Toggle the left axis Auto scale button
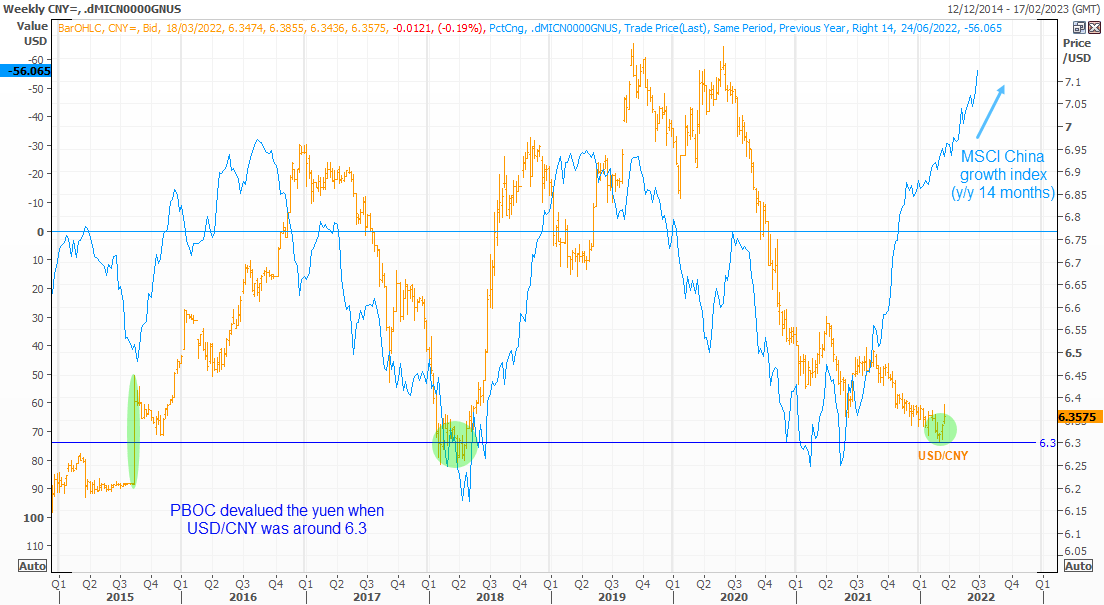This screenshot has height=605, width=1104. coord(32,566)
